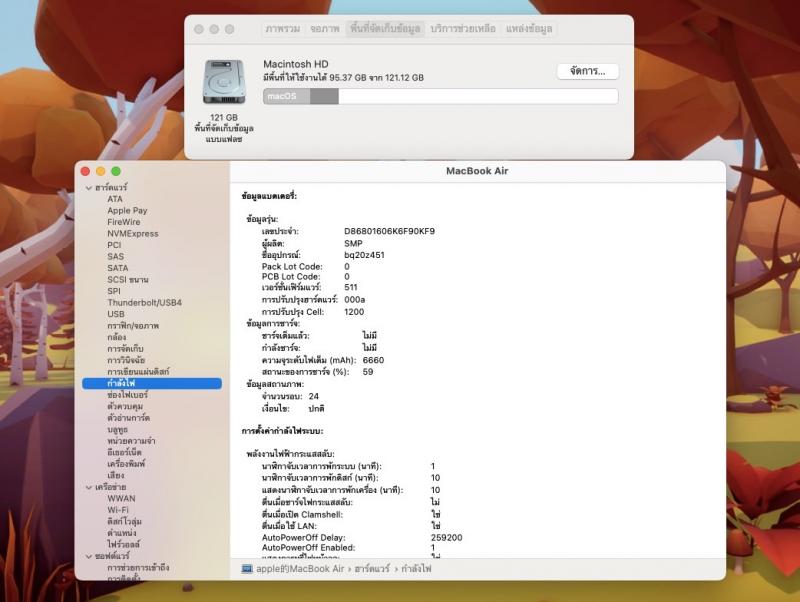
Task: Open ตัวควบคุม in the sidebar
Action: [x=125, y=407]
